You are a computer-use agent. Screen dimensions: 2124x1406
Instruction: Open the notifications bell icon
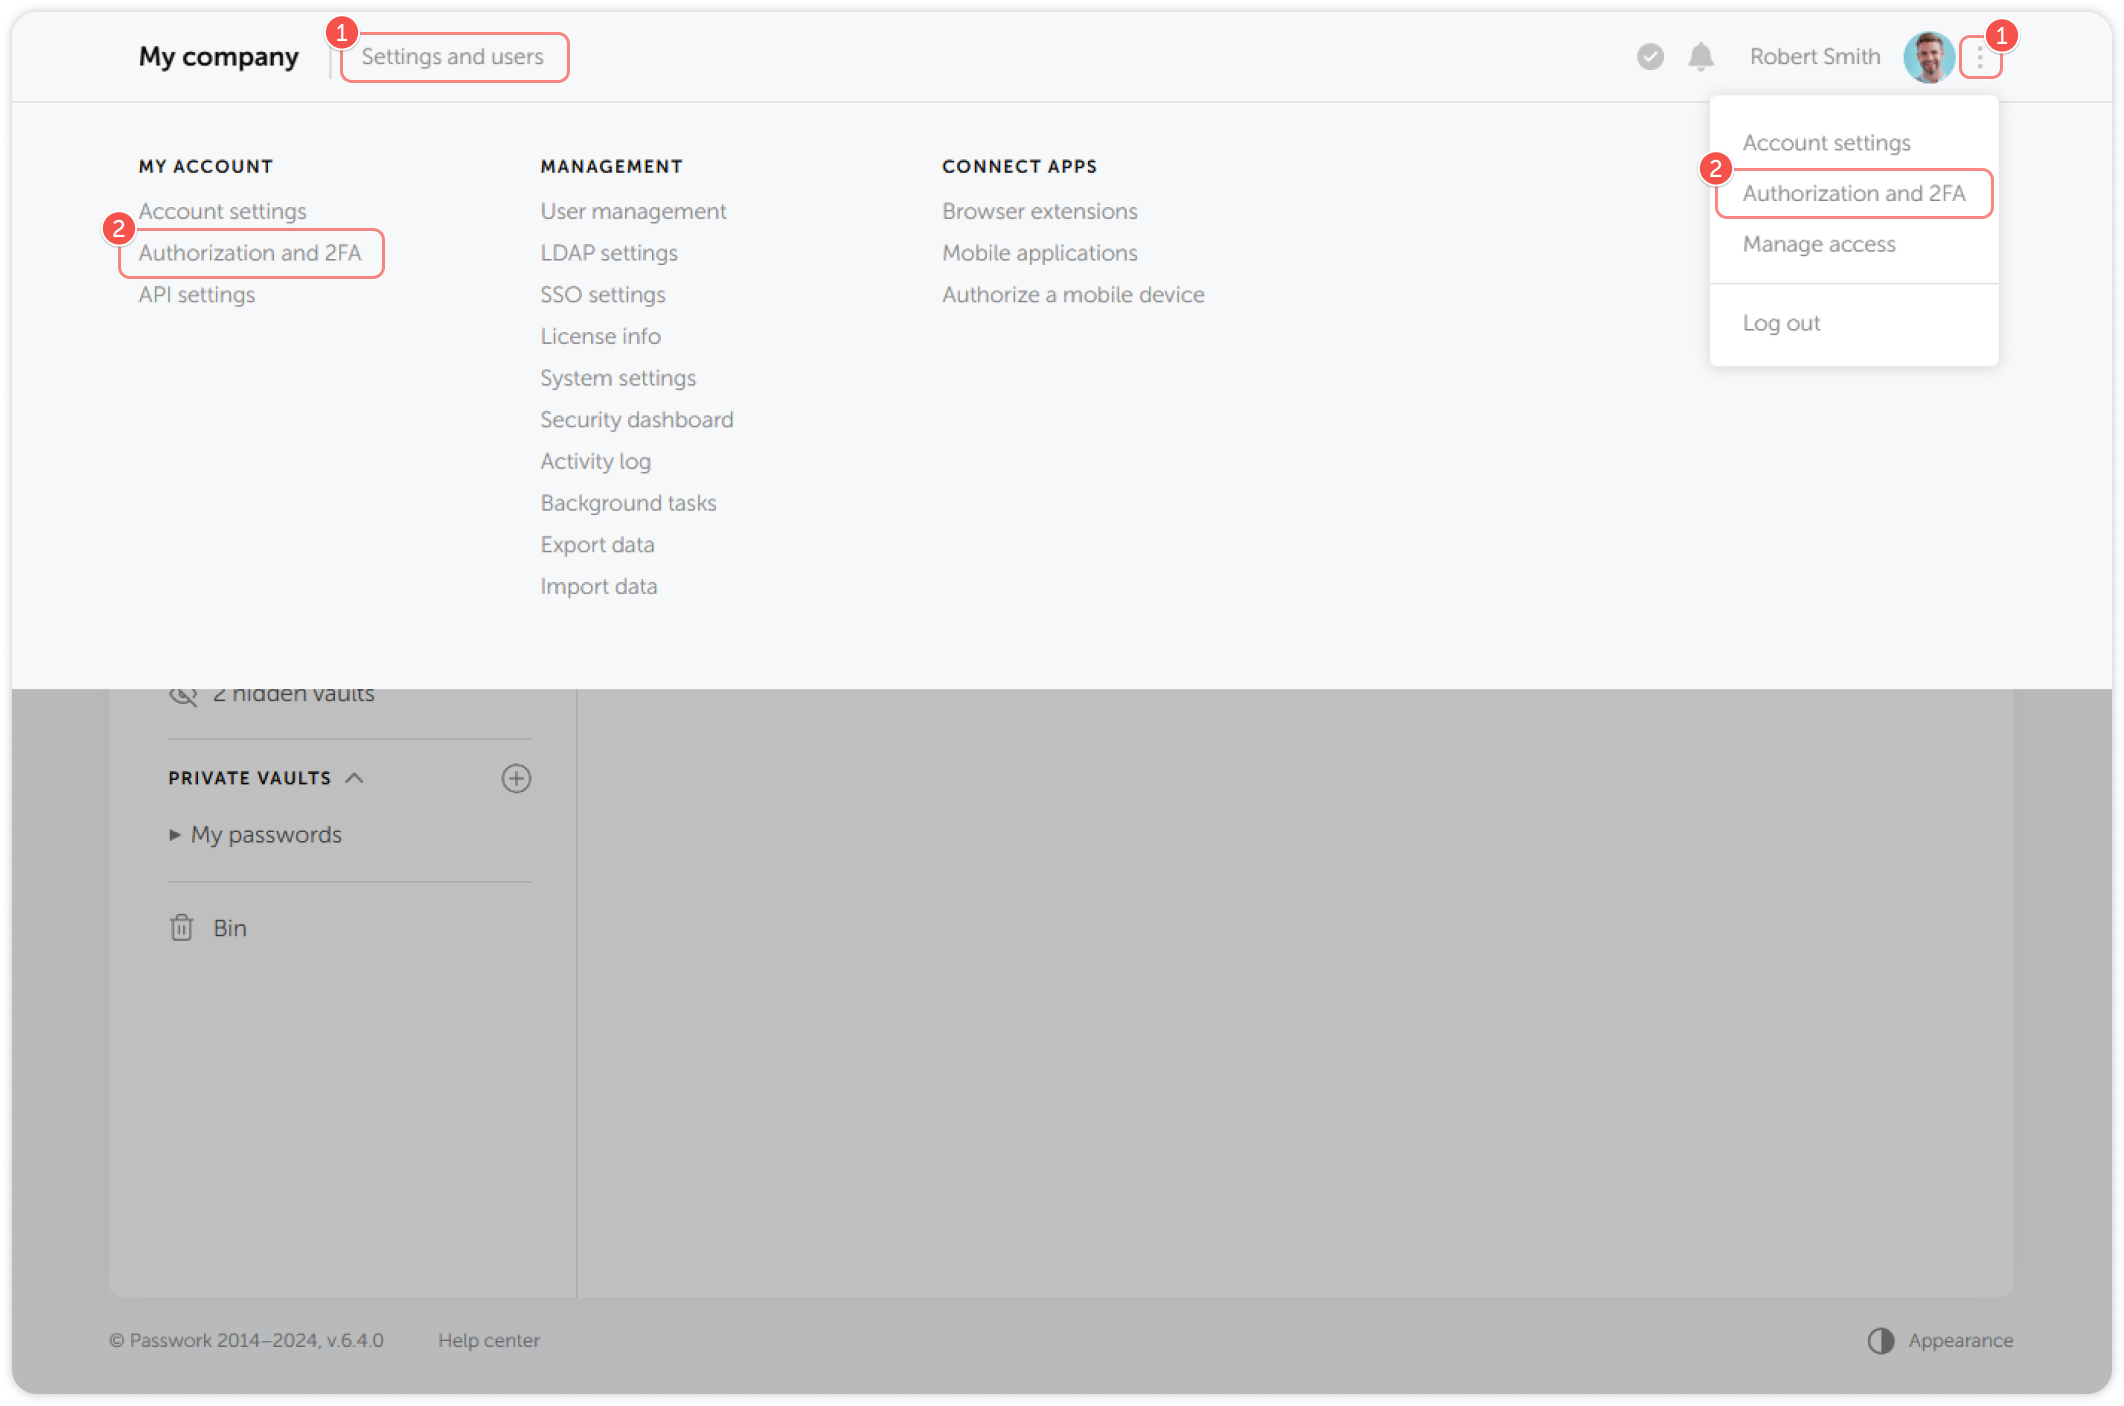tap(1701, 57)
